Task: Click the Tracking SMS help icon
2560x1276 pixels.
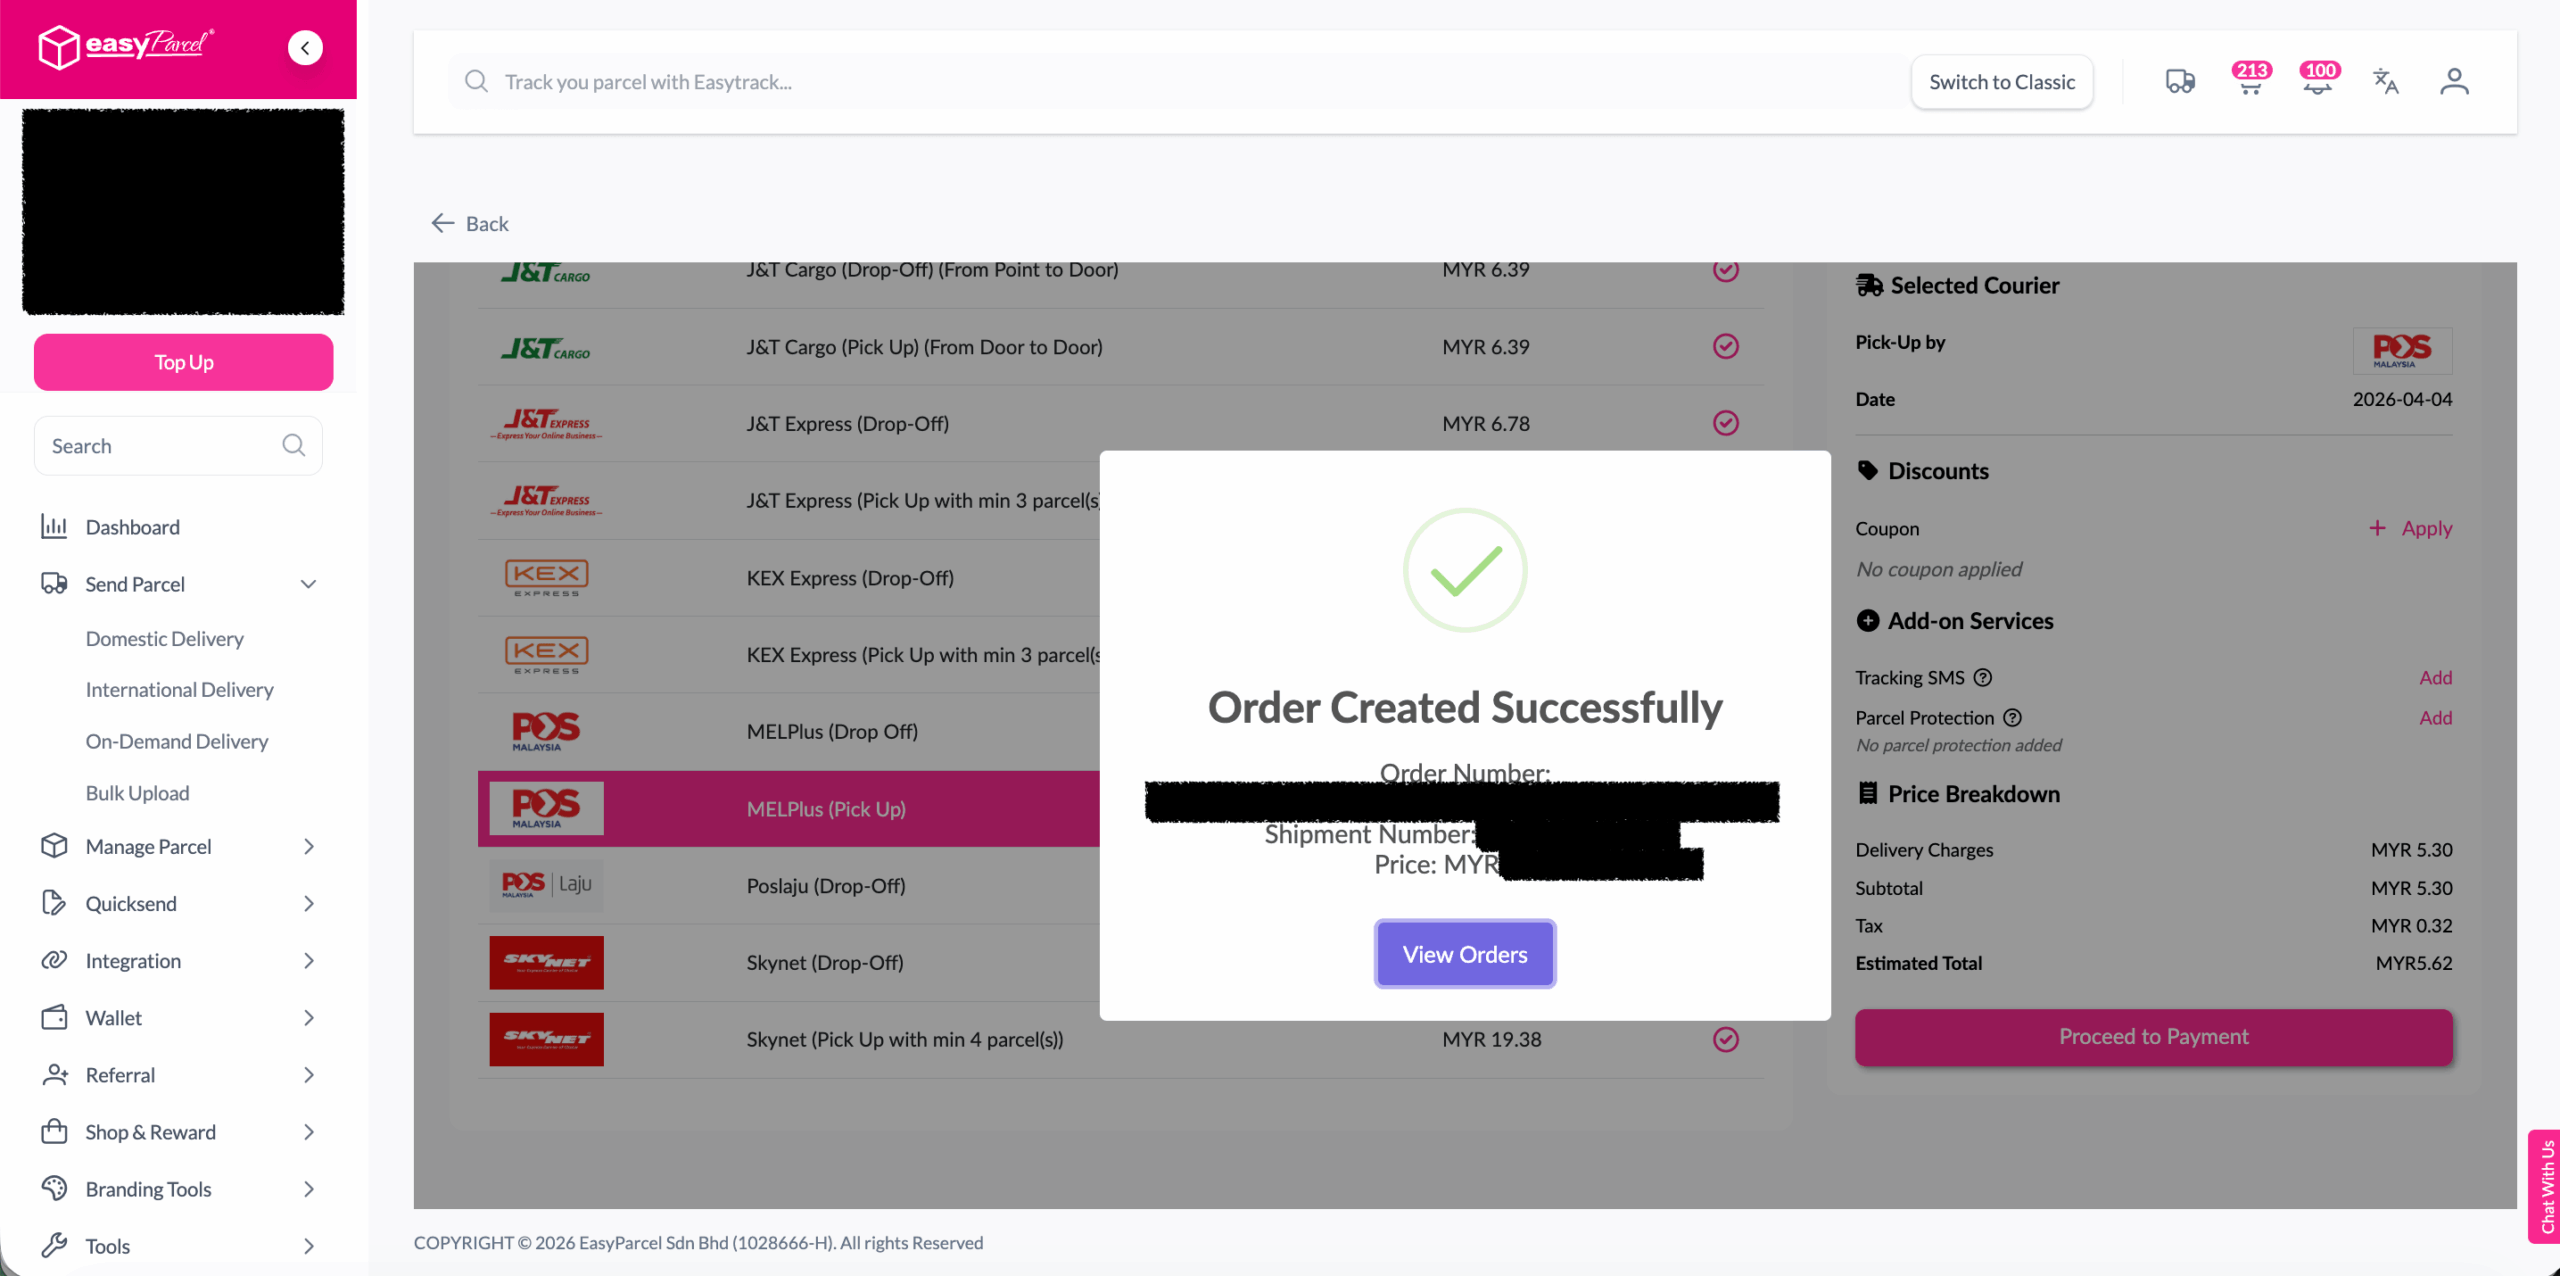Action: (1983, 678)
